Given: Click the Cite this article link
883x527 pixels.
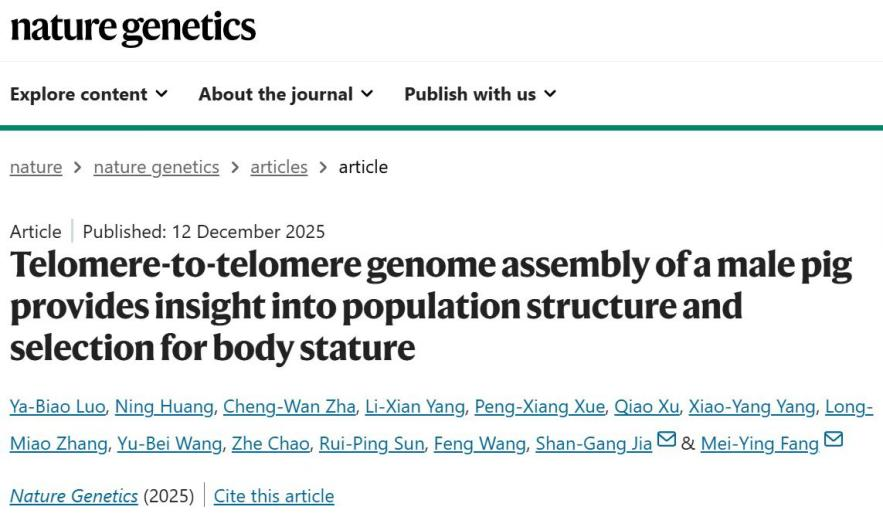Looking at the screenshot, I should point(274,496).
